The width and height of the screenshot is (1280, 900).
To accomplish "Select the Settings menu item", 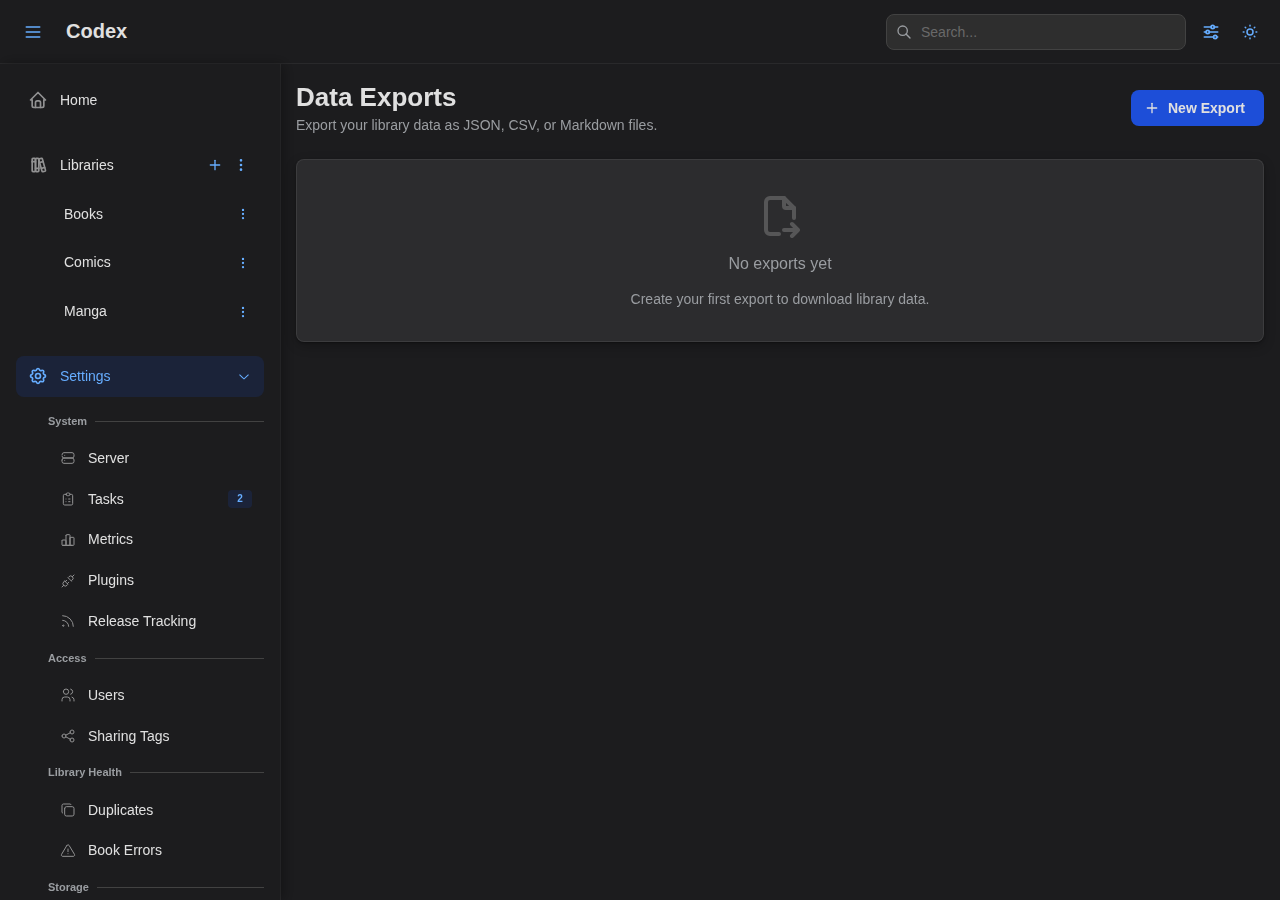I will pyautogui.click(x=140, y=376).
